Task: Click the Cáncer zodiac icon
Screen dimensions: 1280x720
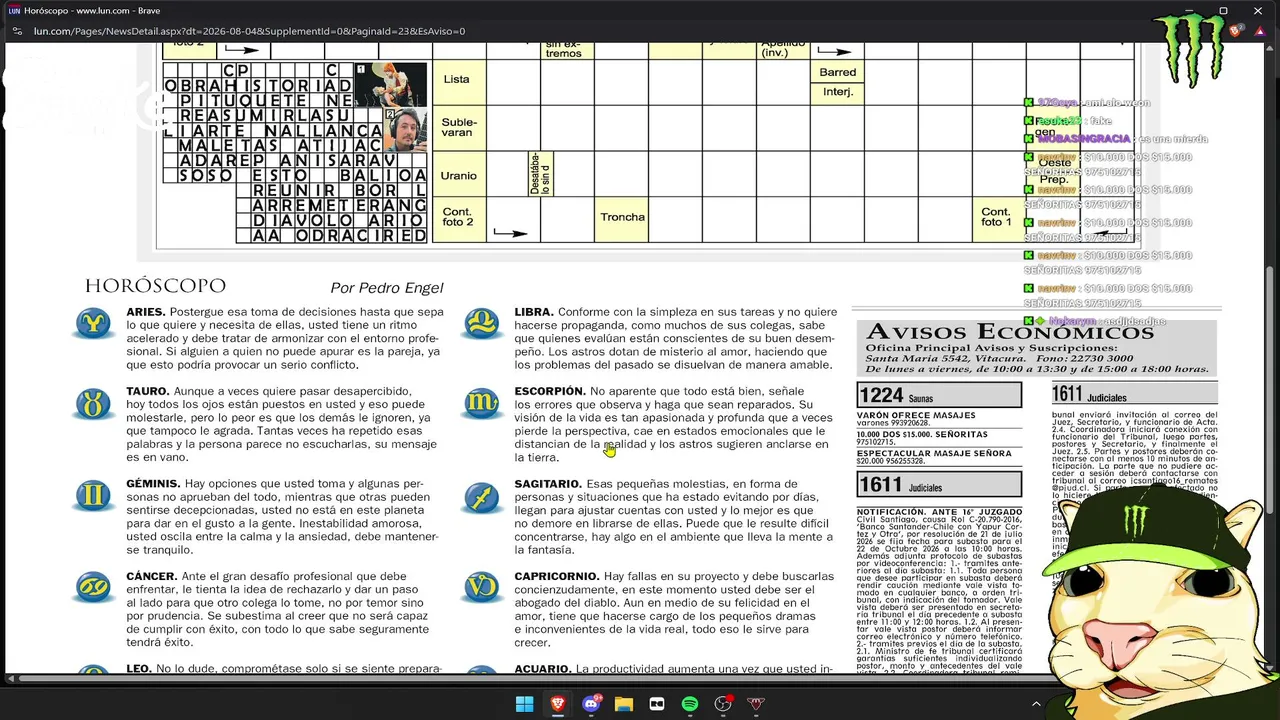Action: [x=93, y=587]
